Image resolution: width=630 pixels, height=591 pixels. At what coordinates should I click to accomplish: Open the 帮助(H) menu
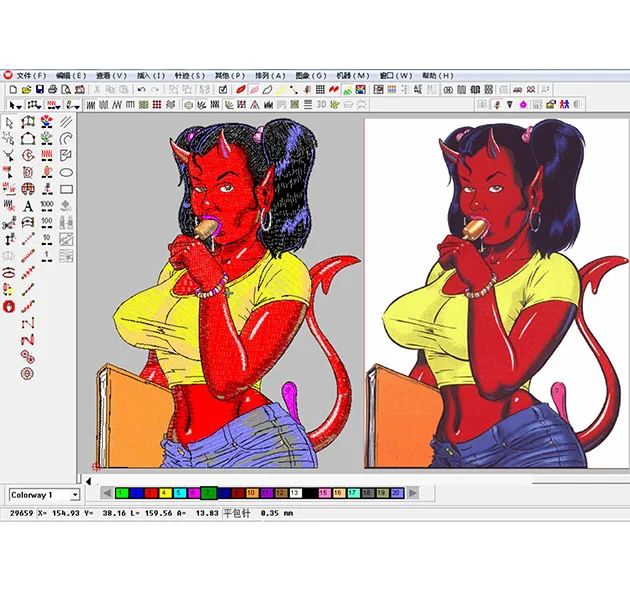point(438,76)
